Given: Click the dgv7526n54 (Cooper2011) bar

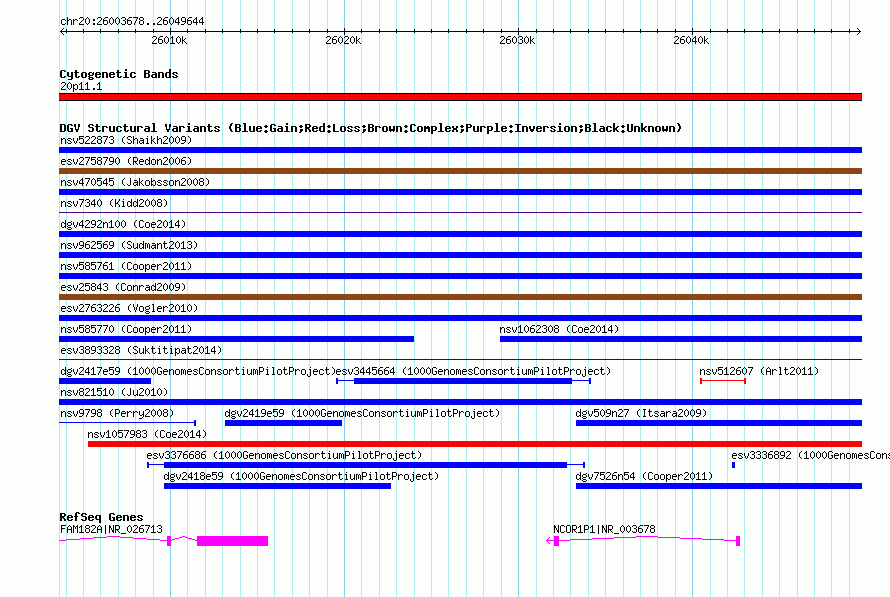Looking at the screenshot, I should (719, 486).
